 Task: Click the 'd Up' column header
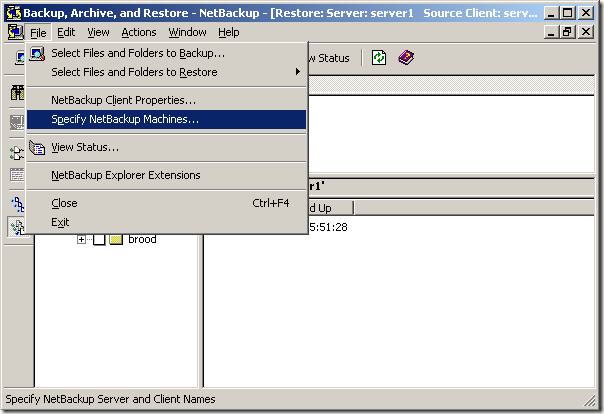331,208
